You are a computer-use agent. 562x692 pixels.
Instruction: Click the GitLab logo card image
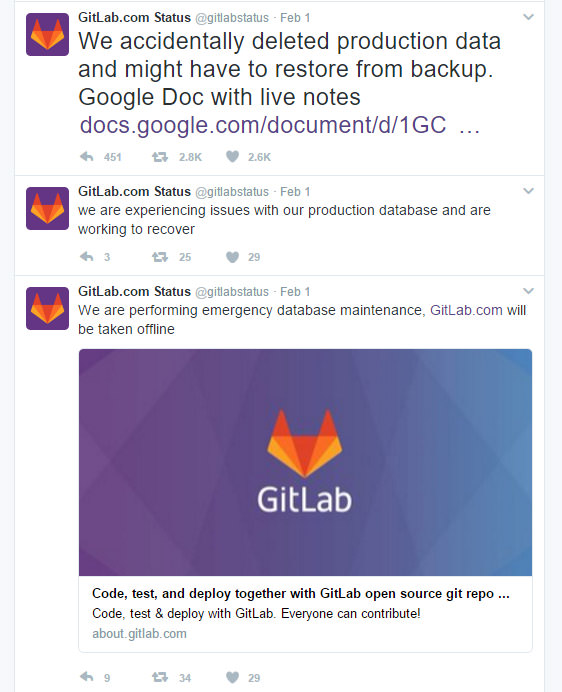[306, 462]
